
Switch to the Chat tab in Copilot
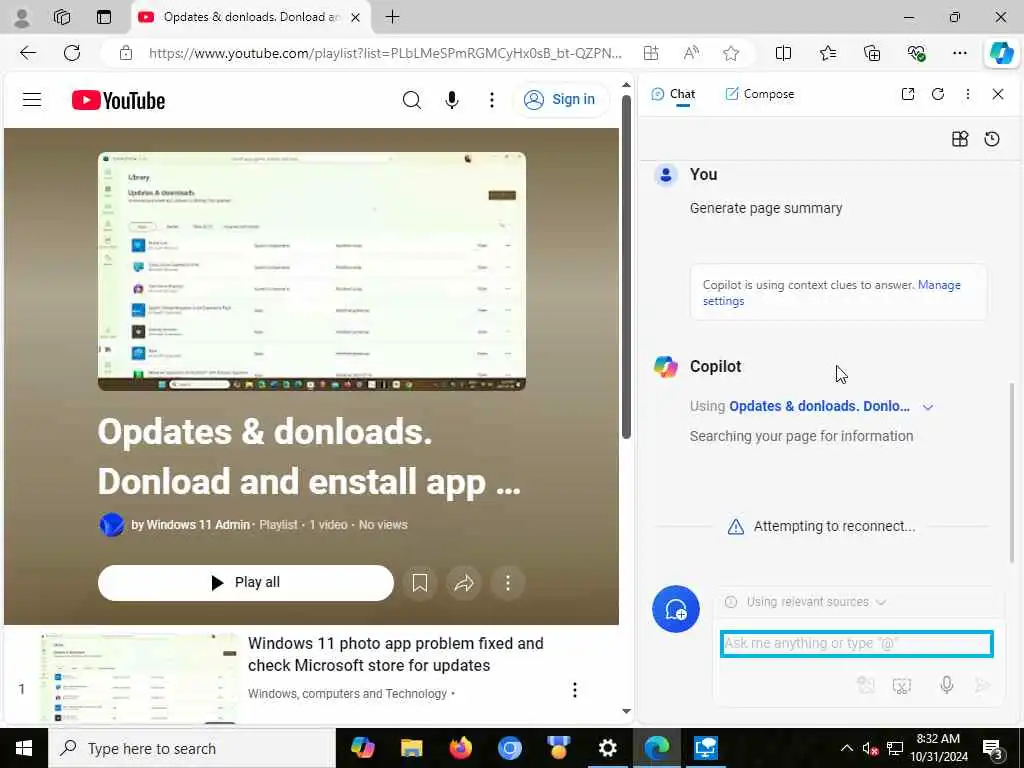tap(673, 94)
